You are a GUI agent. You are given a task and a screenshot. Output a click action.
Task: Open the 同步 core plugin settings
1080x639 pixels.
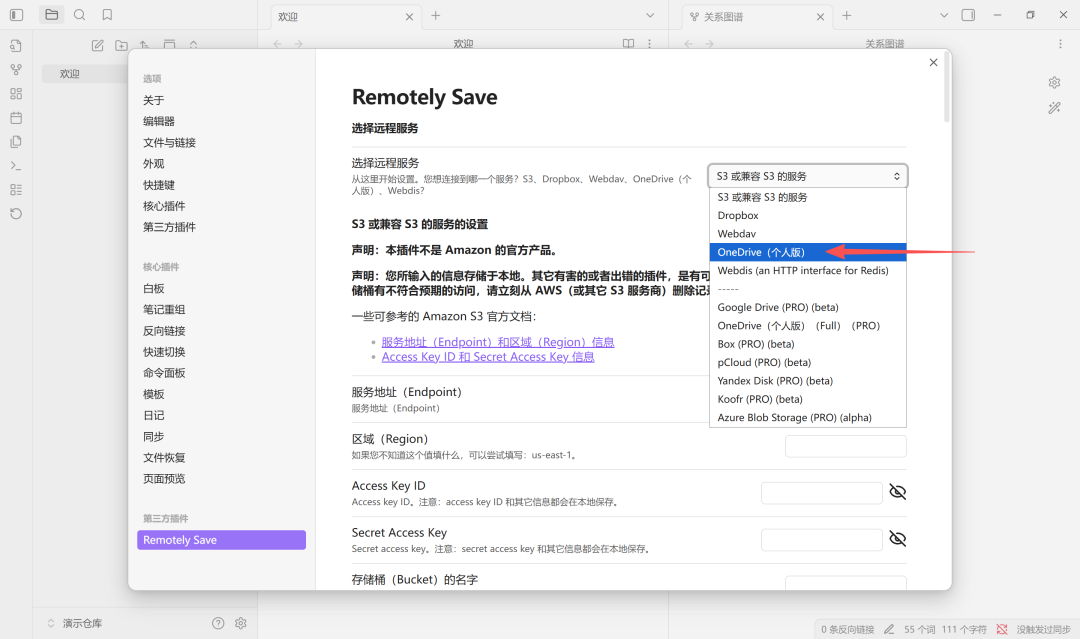pos(222,437)
